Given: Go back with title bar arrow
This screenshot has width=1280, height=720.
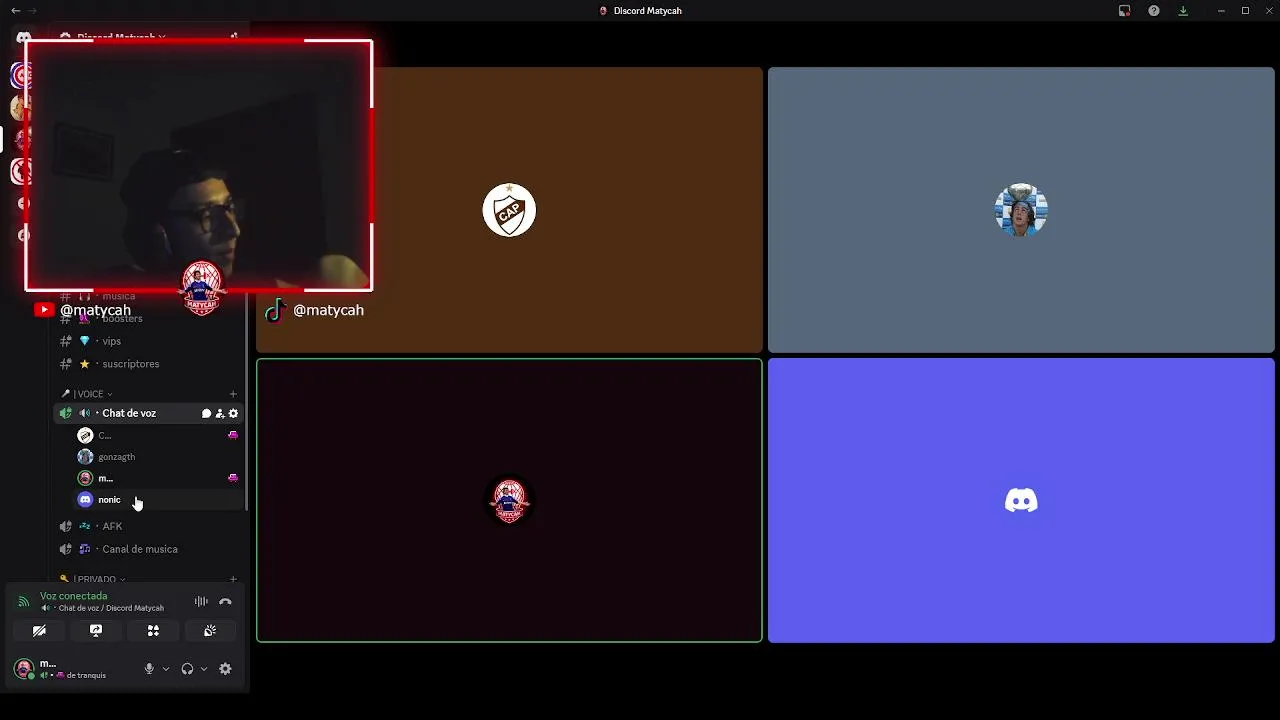Looking at the screenshot, I should (x=15, y=10).
